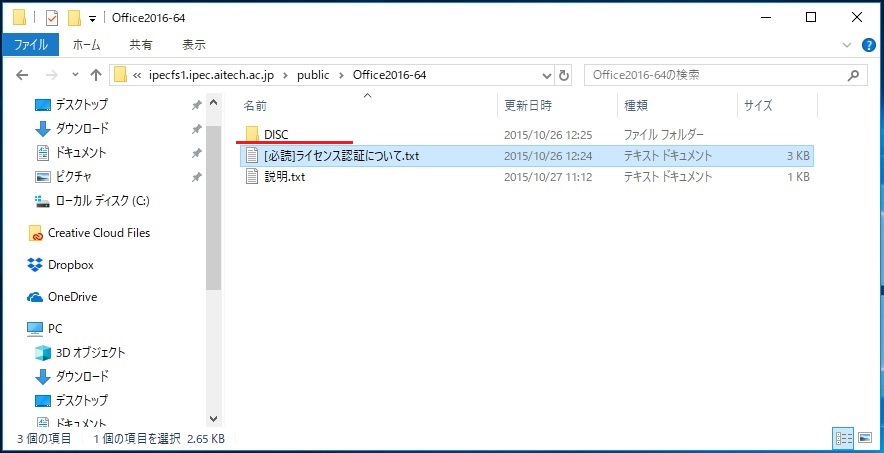Click the Office2016-64 breadcrumb segment
Screen dimensions: 884x453
coord(390,75)
